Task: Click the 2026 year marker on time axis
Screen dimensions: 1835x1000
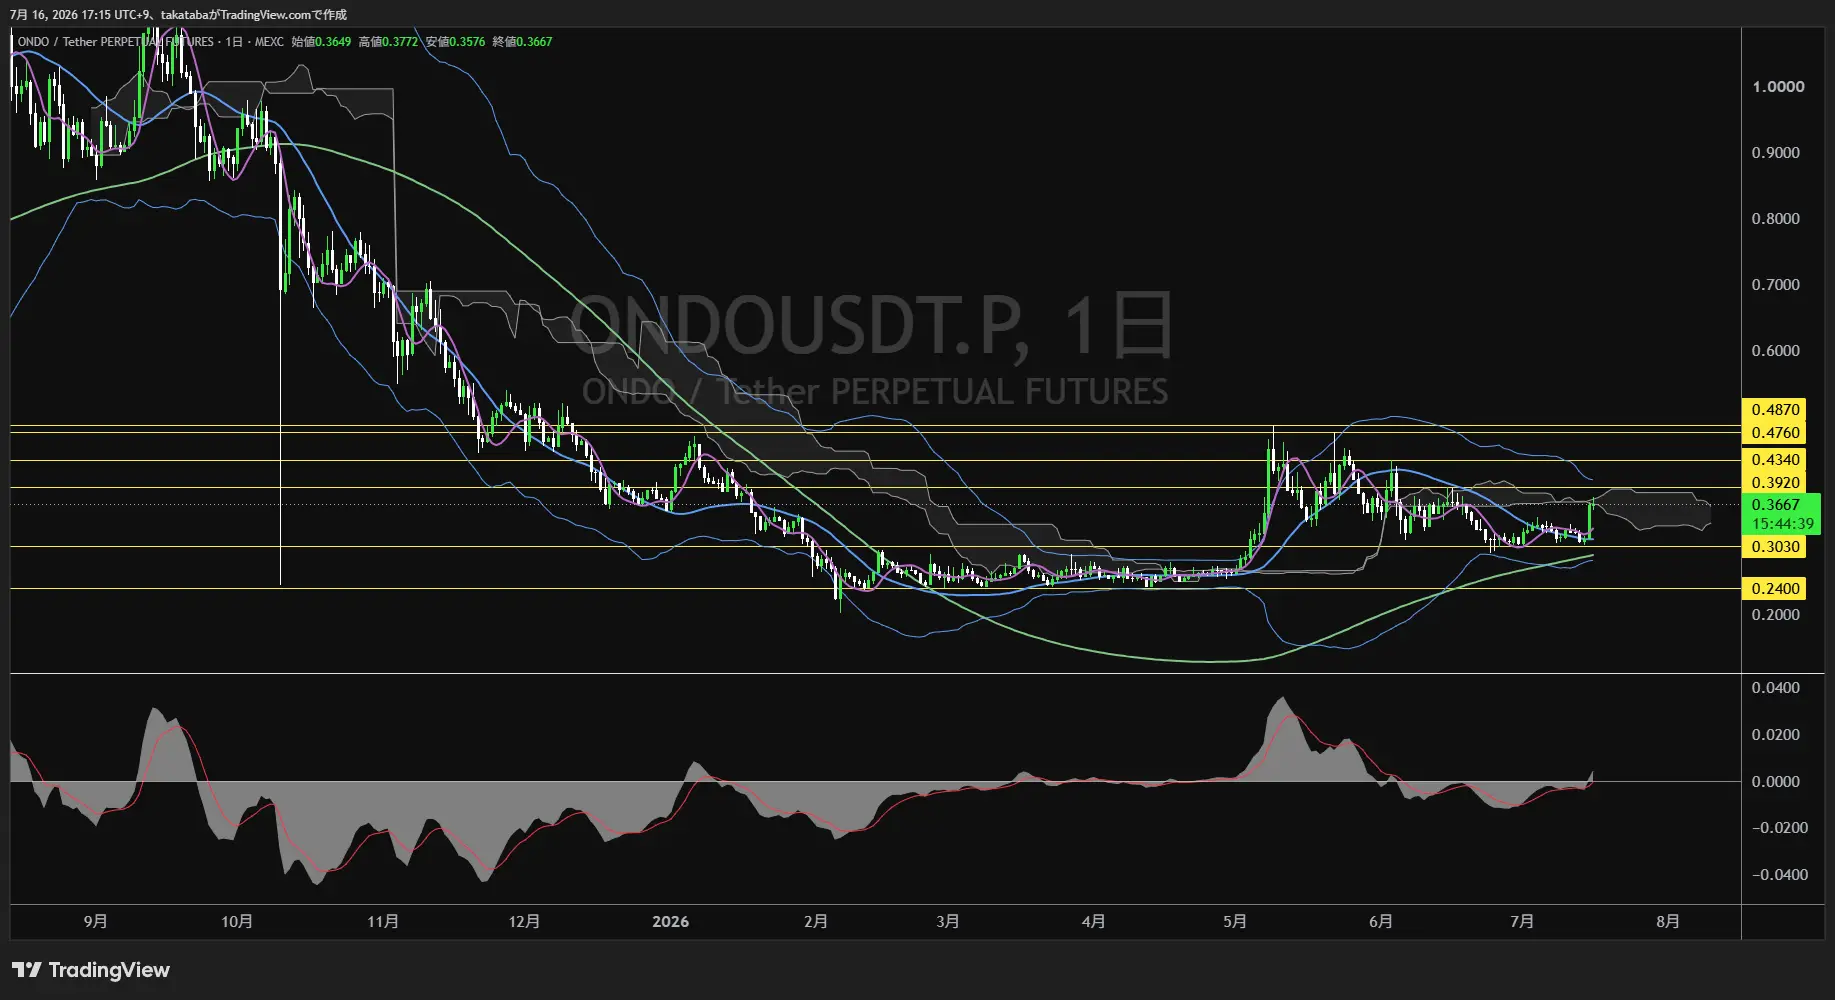Action: (670, 922)
